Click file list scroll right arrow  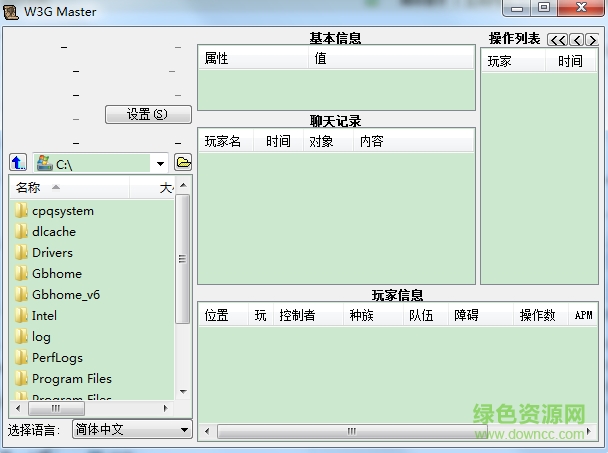click(x=166, y=408)
